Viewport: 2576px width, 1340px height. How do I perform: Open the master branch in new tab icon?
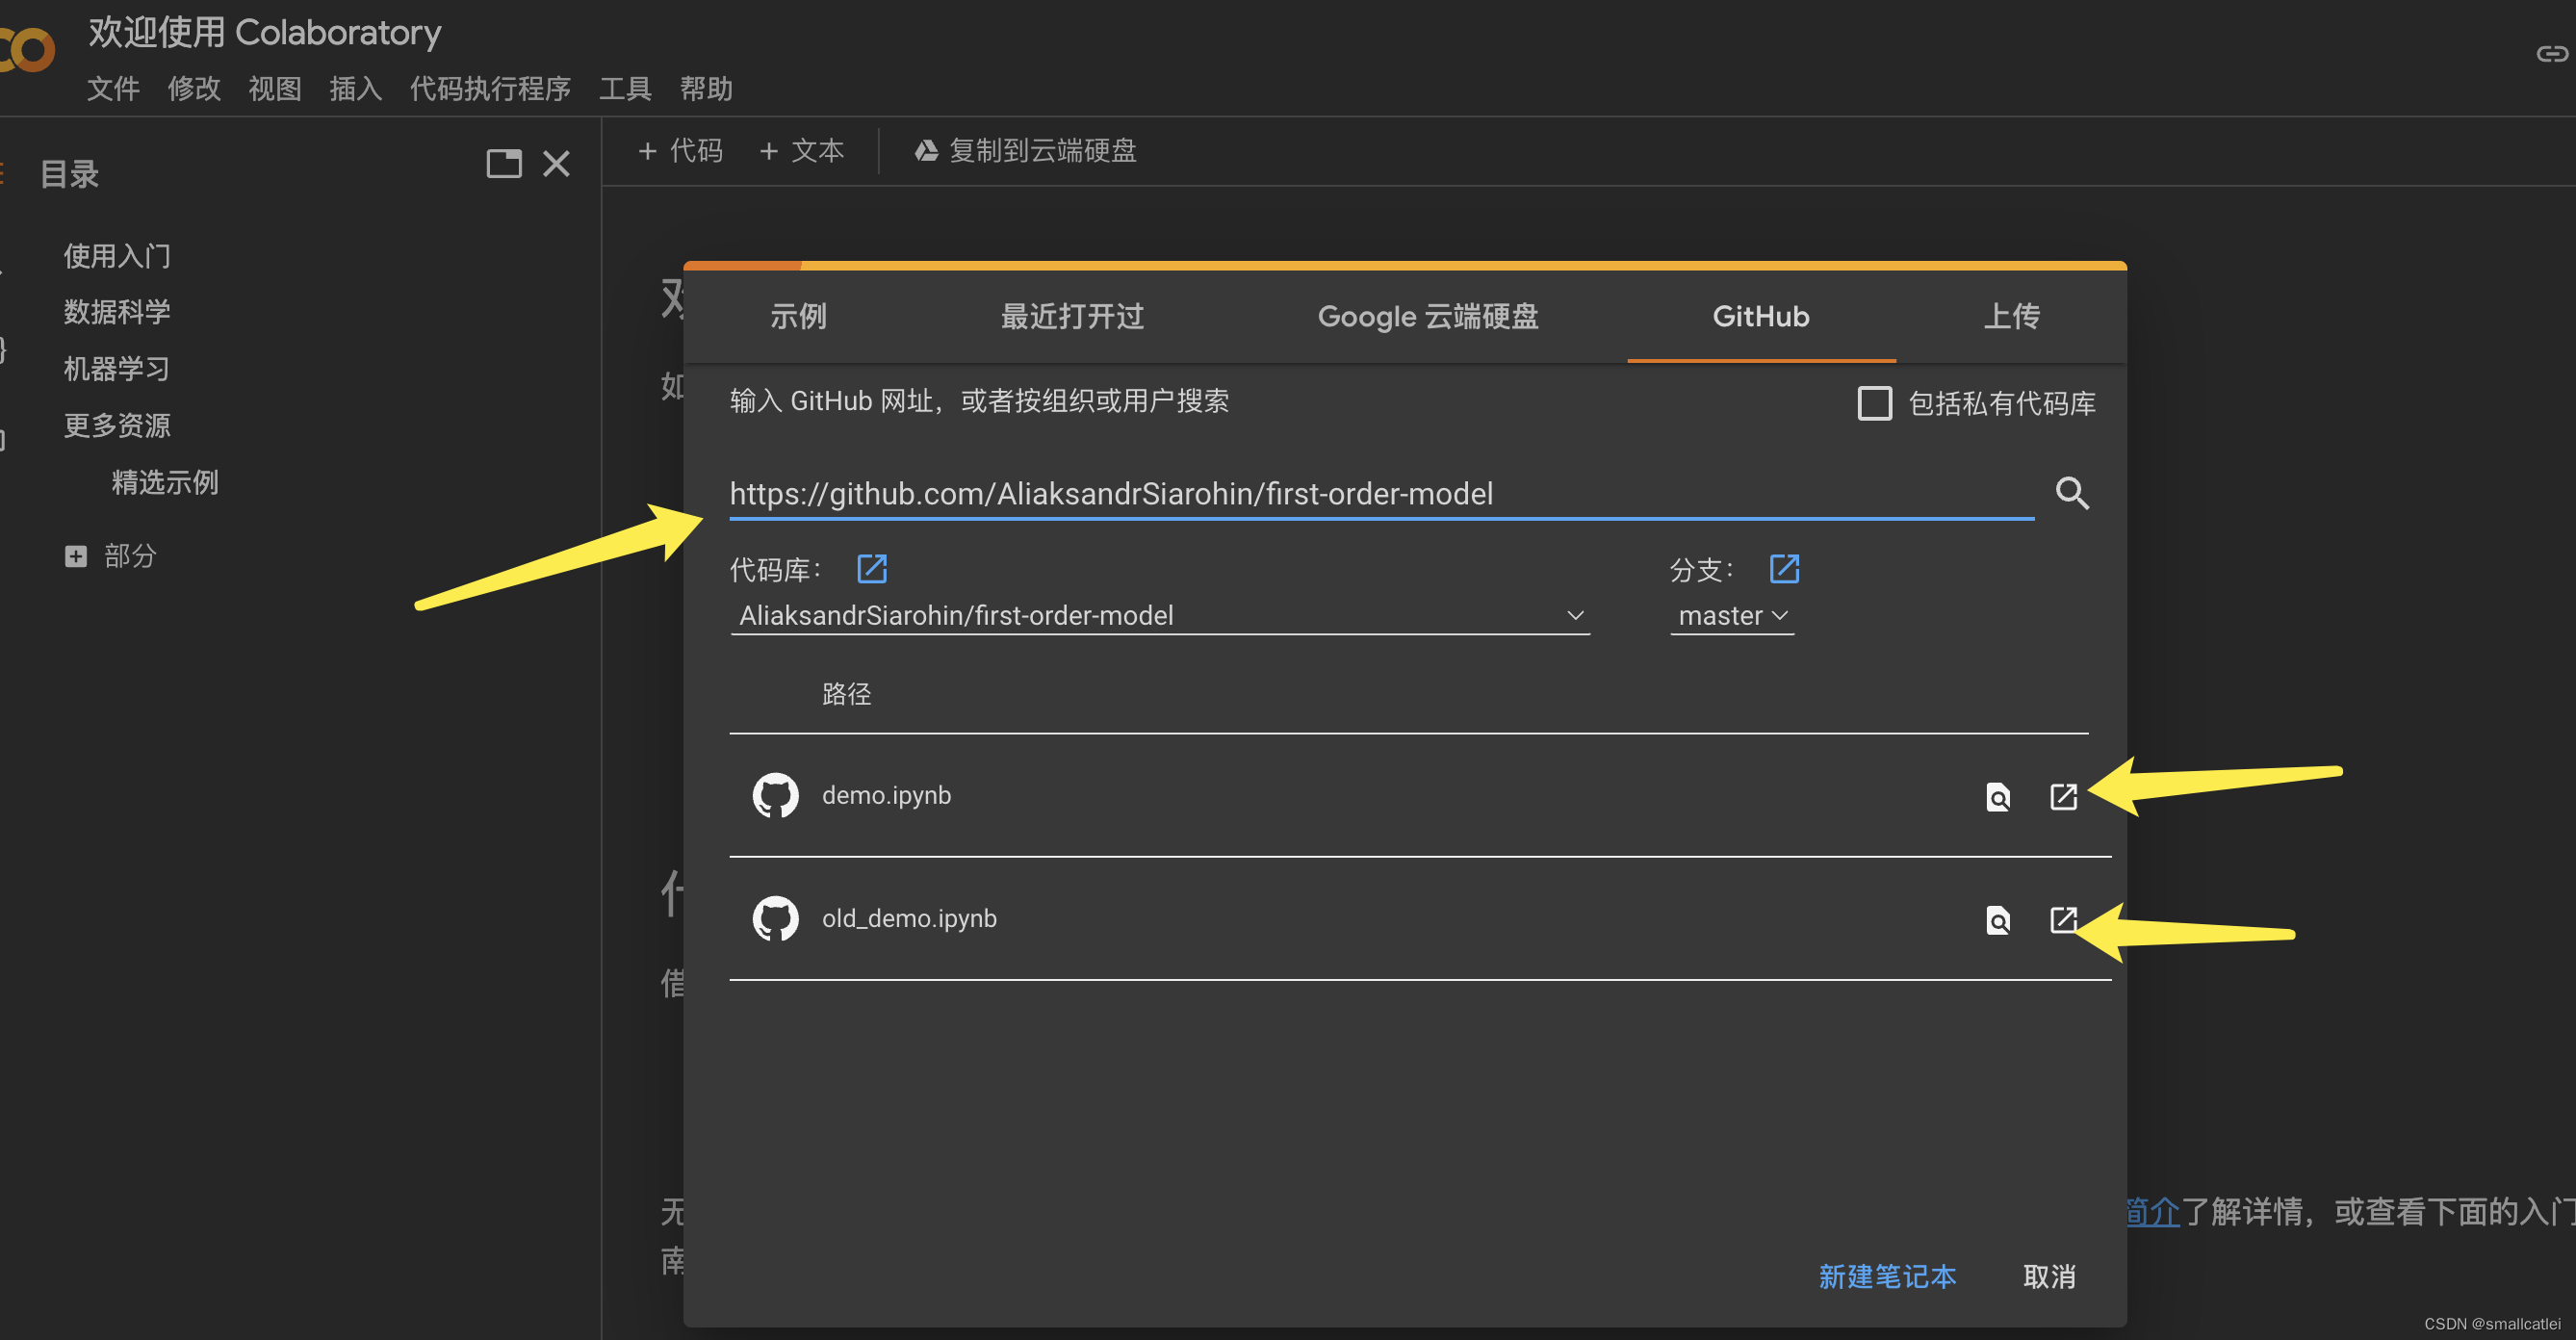click(x=1785, y=568)
